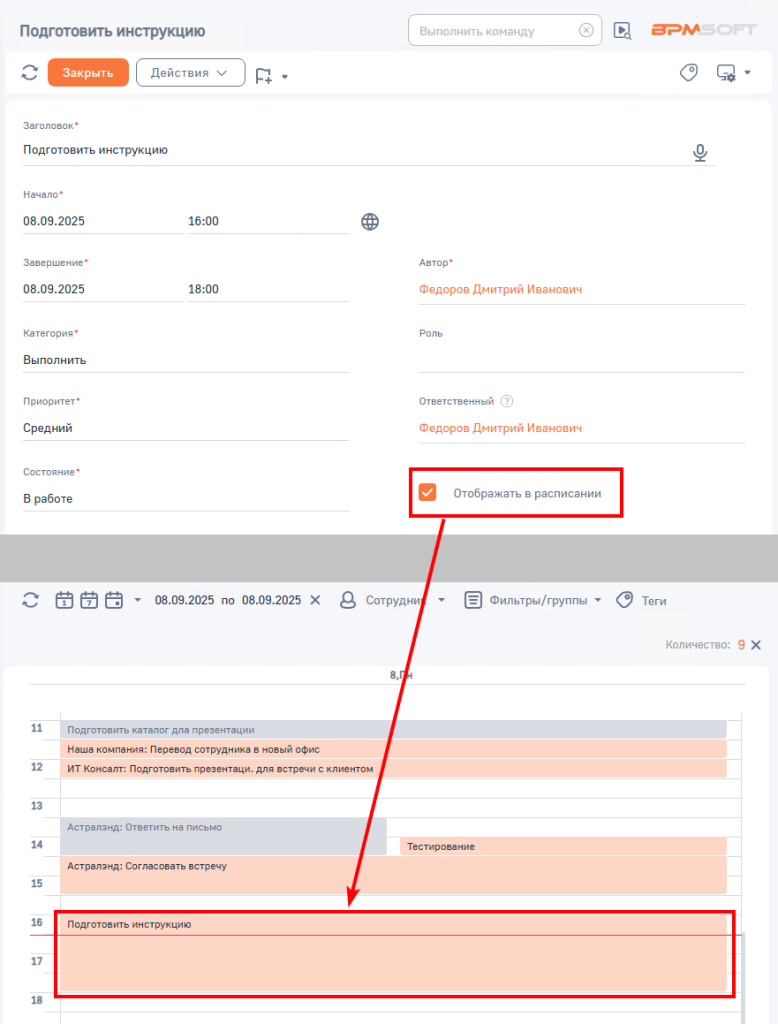
Task: Open the Федоров Дмитрий Иванович author link
Action: (500, 289)
